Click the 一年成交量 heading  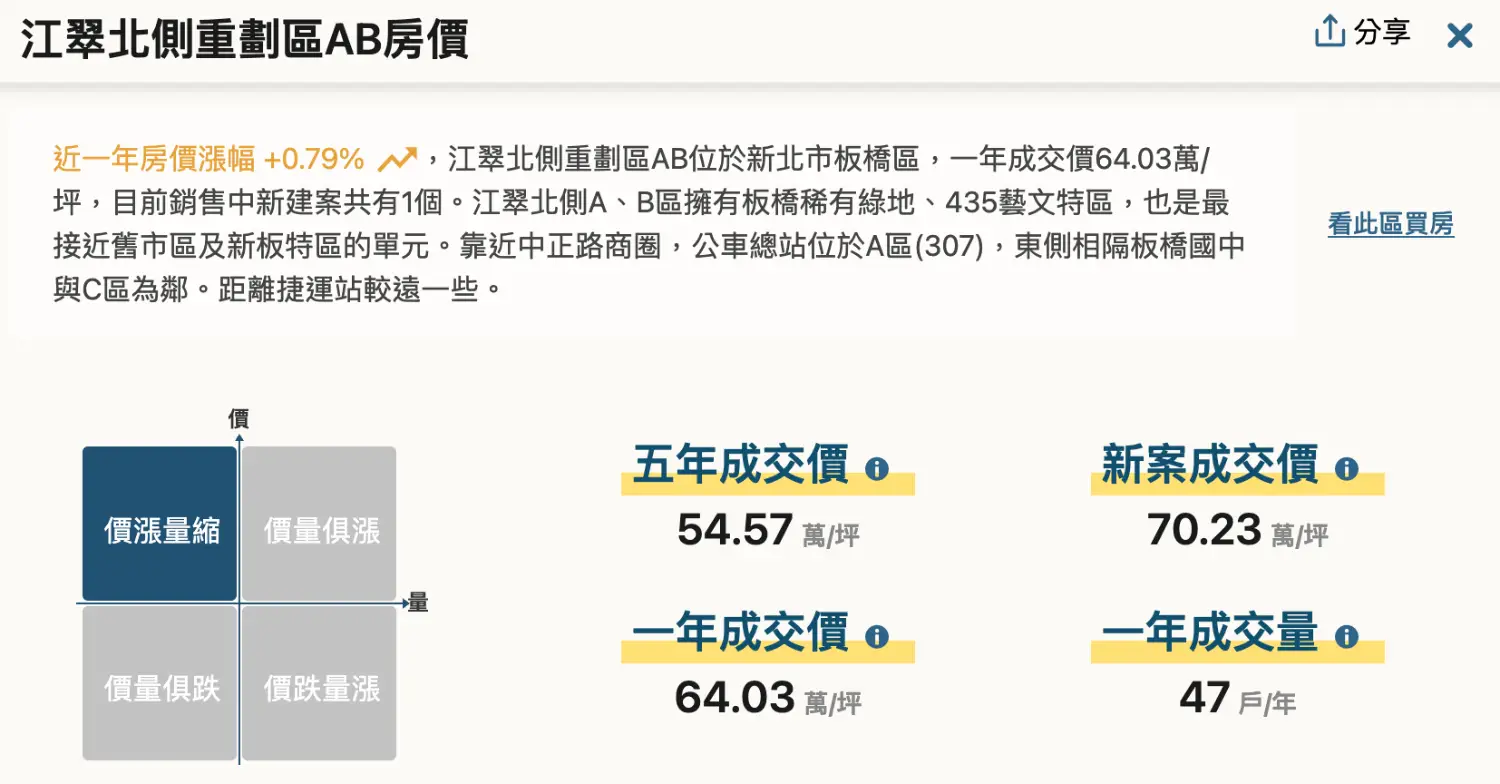click(x=1210, y=634)
